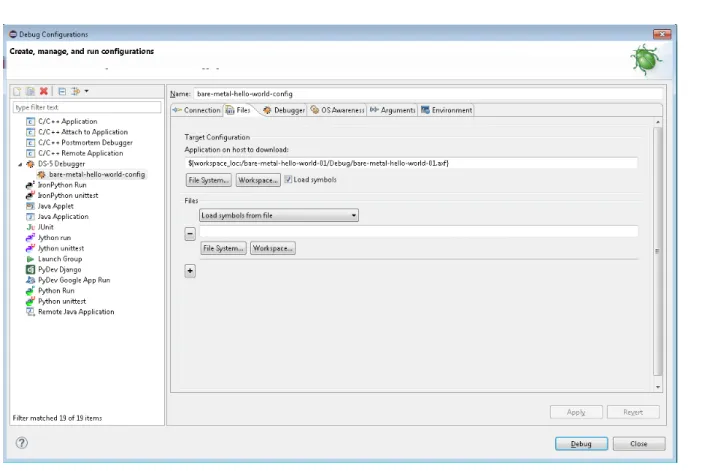Switch to the Connection tab
Screen dimensions: 702x471
click(197, 110)
